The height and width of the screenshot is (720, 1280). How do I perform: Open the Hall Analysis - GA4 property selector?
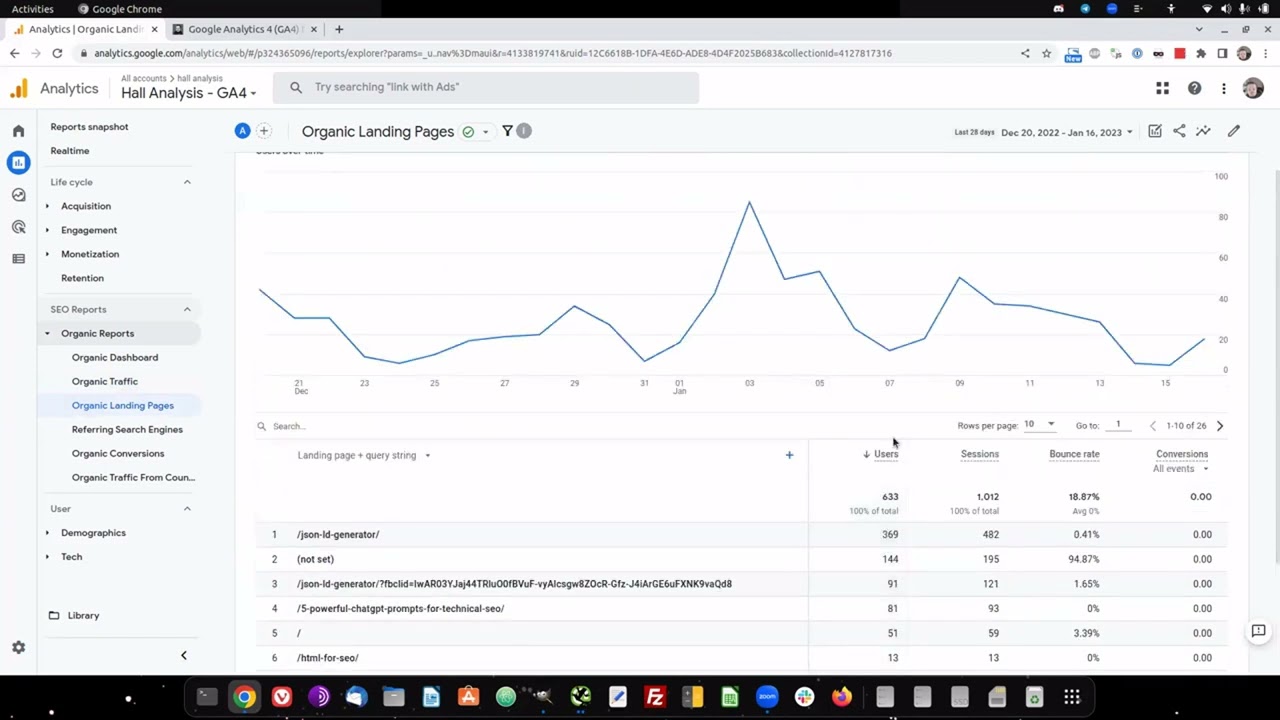[189, 93]
